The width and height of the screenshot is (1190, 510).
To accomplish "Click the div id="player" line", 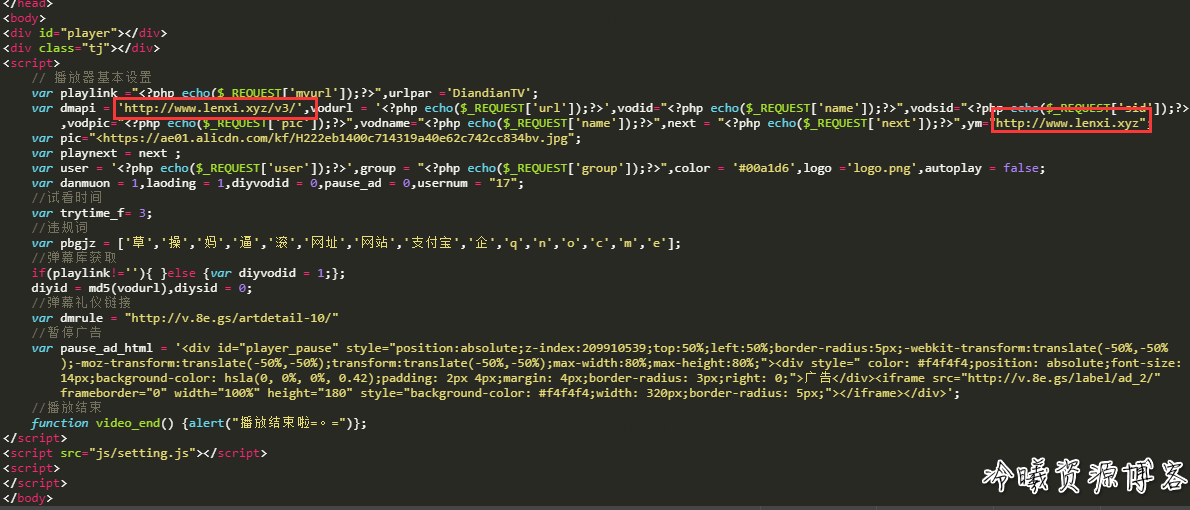I will point(85,33).
